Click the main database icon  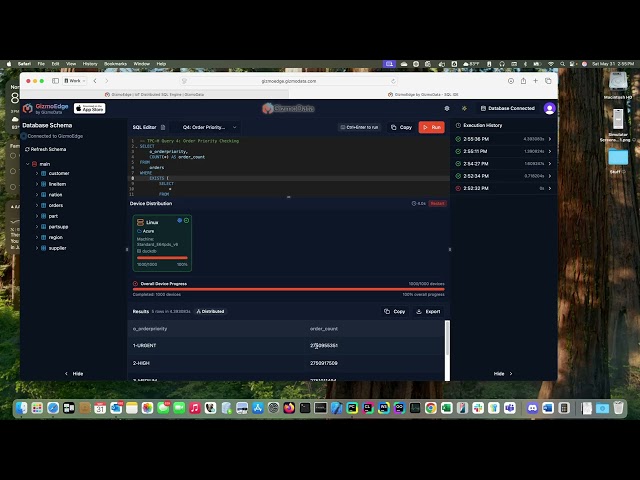[x=35, y=164]
